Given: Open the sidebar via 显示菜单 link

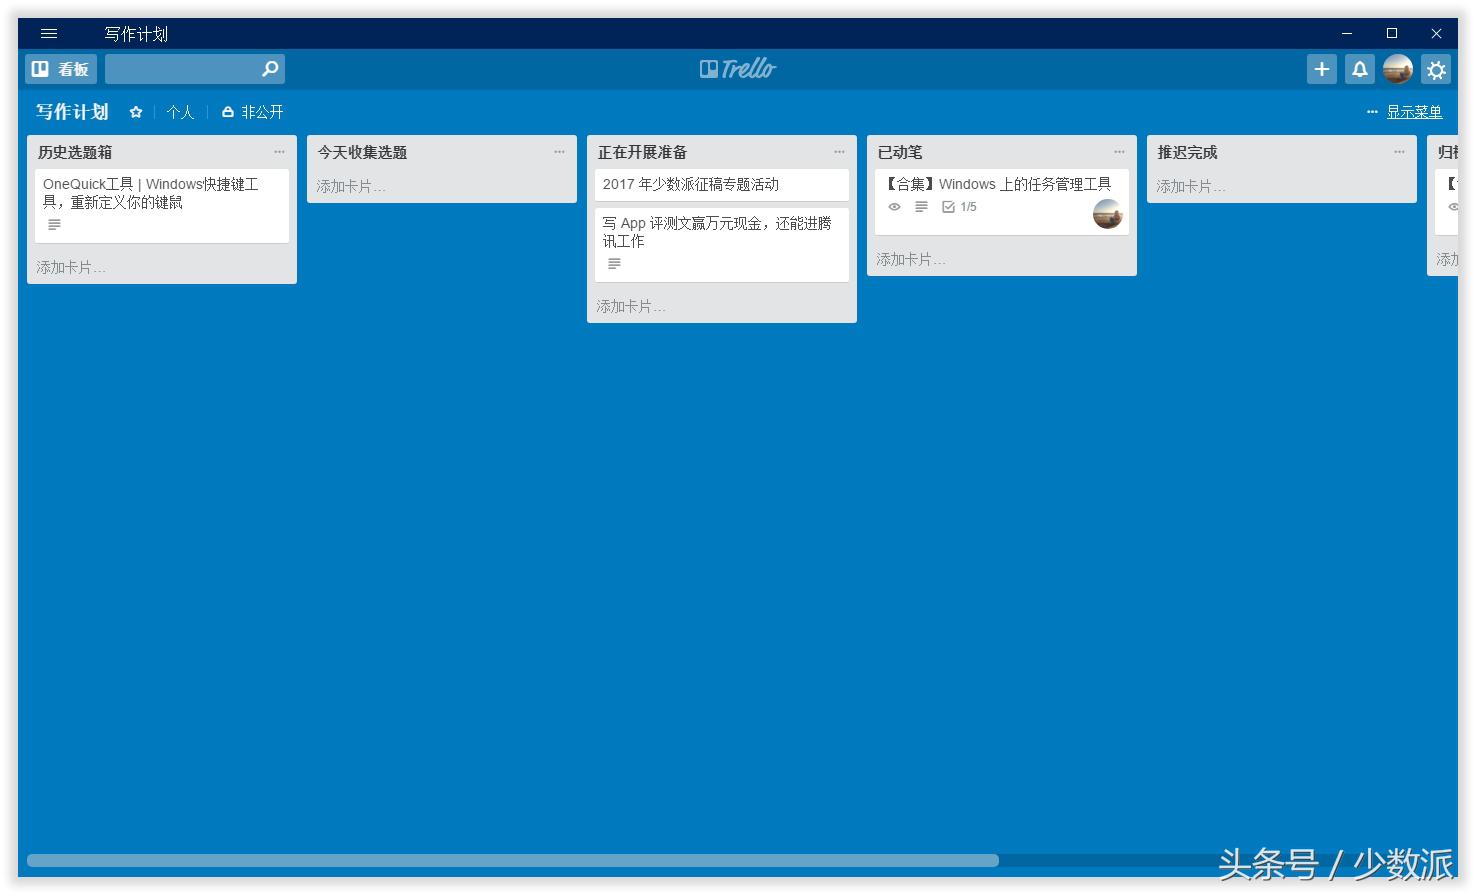Looking at the screenshot, I should [x=1415, y=112].
